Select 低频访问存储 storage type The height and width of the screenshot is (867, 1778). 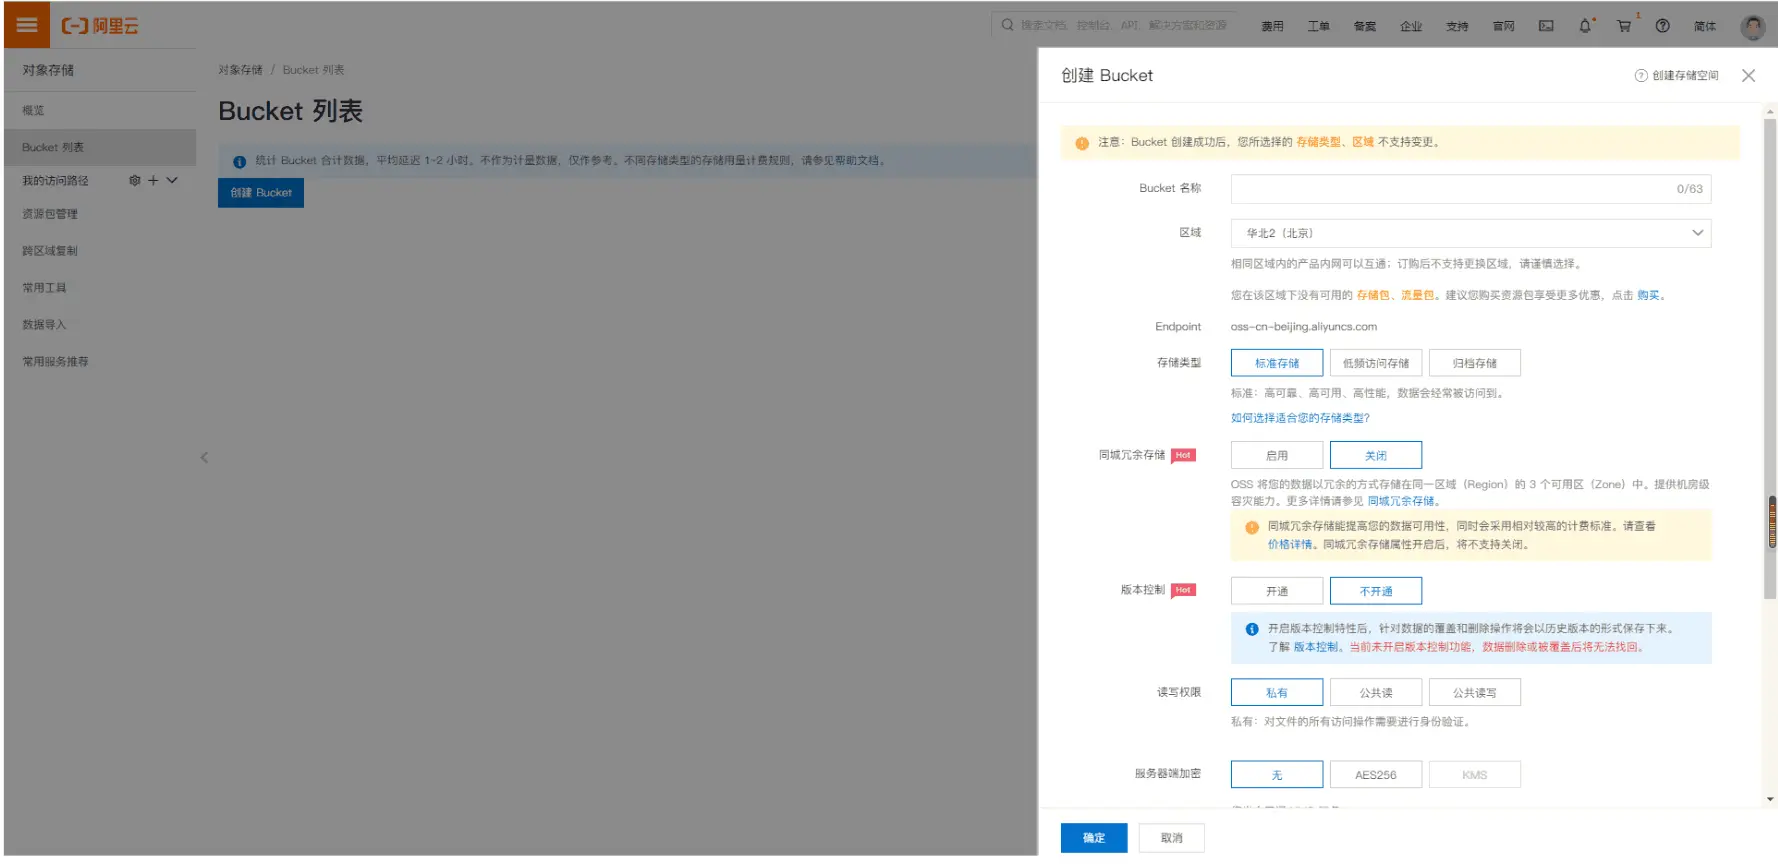coord(1375,363)
